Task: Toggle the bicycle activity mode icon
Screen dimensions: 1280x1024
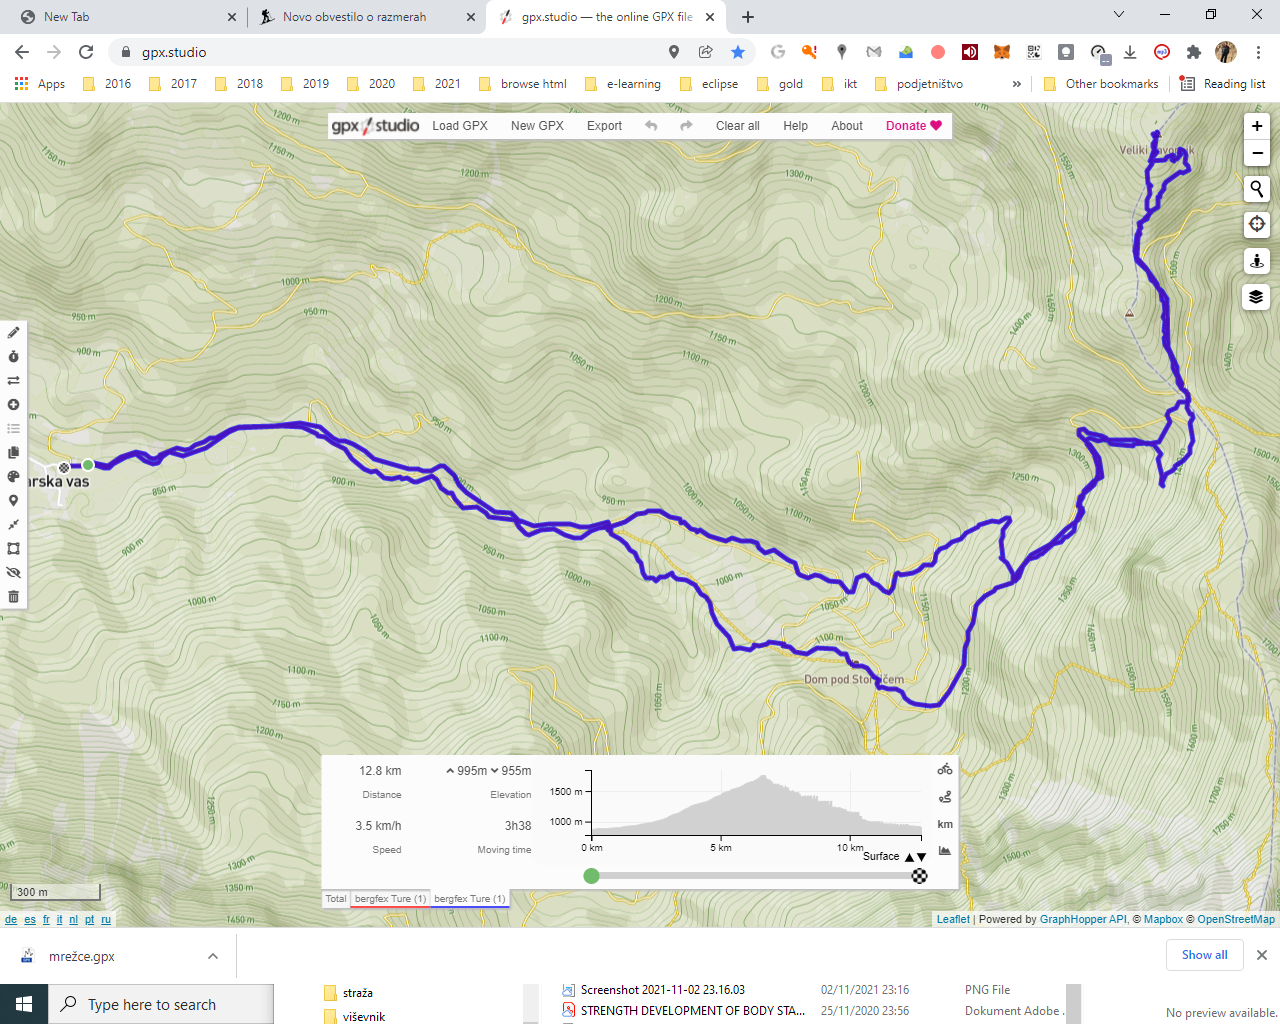Action: [944, 769]
